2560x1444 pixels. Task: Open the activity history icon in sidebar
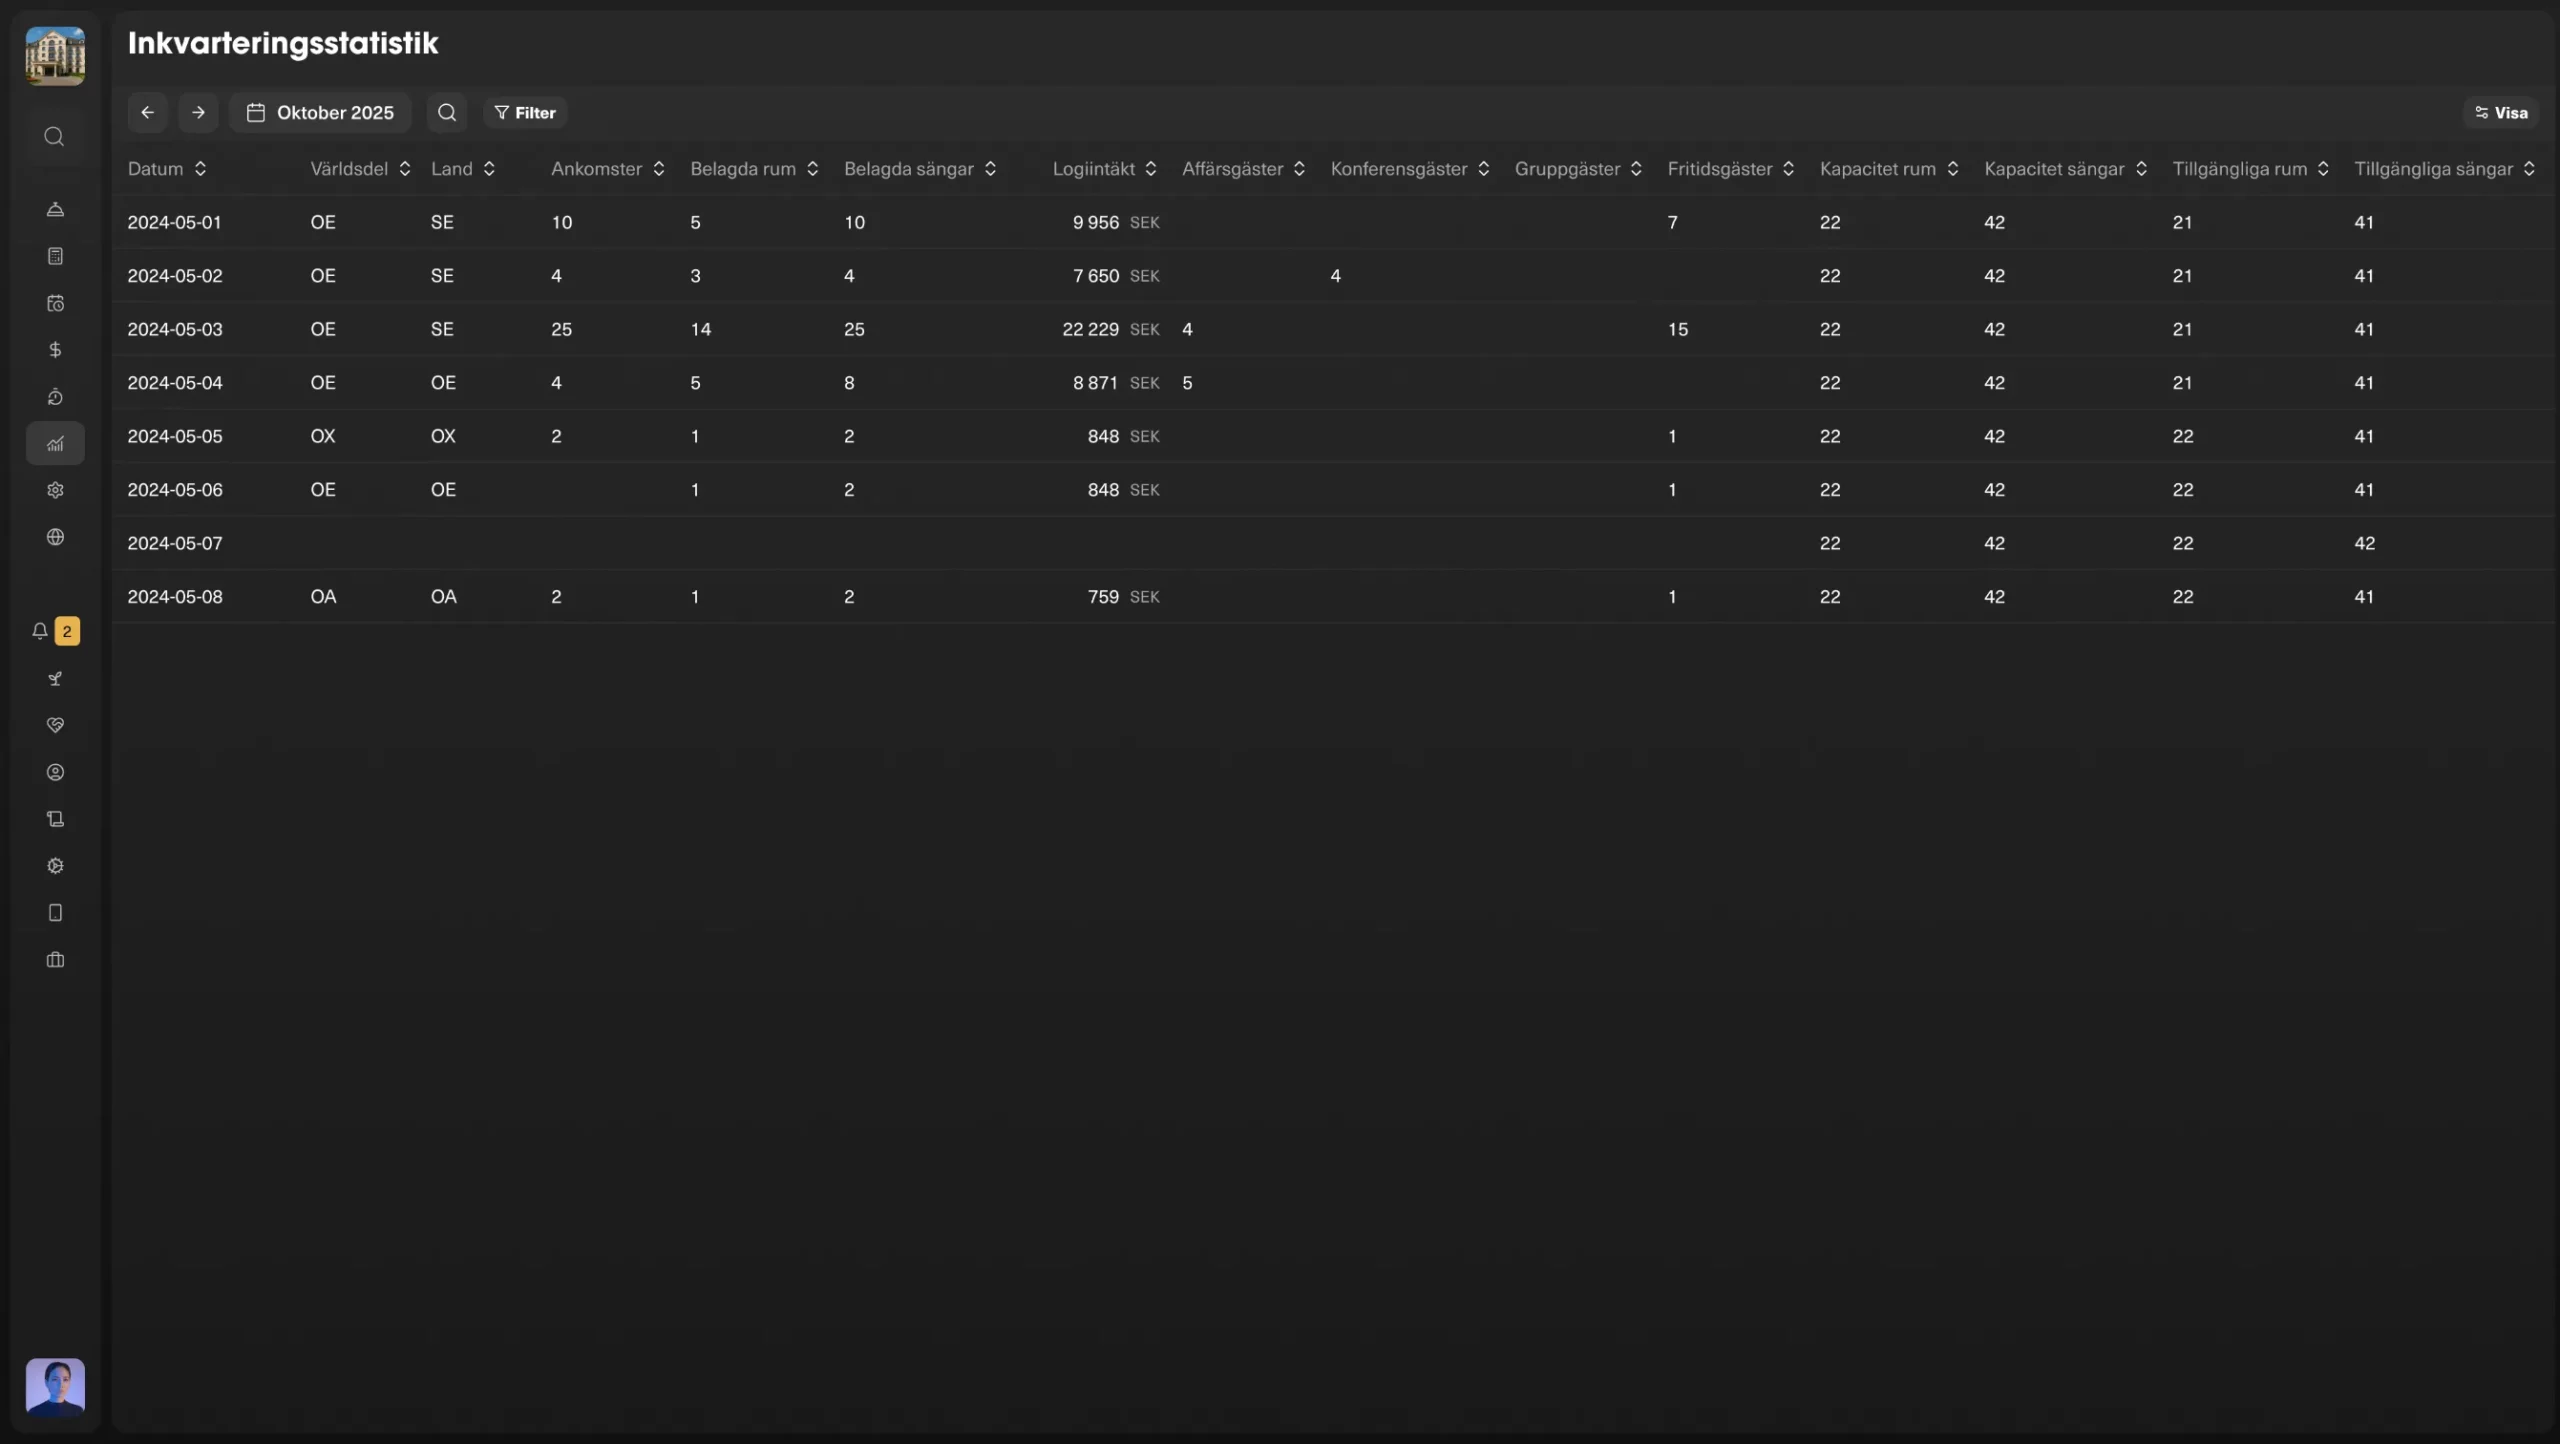point(55,397)
